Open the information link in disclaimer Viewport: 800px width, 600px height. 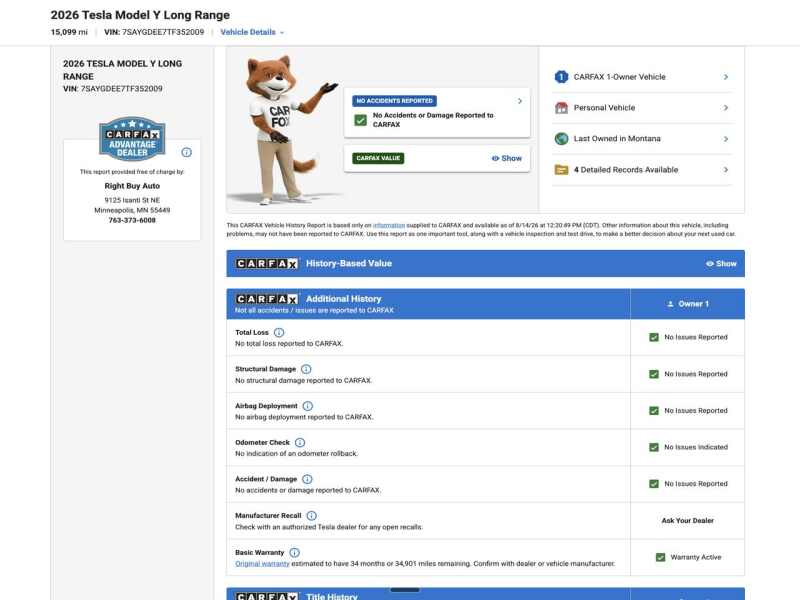tap(389, 225)
